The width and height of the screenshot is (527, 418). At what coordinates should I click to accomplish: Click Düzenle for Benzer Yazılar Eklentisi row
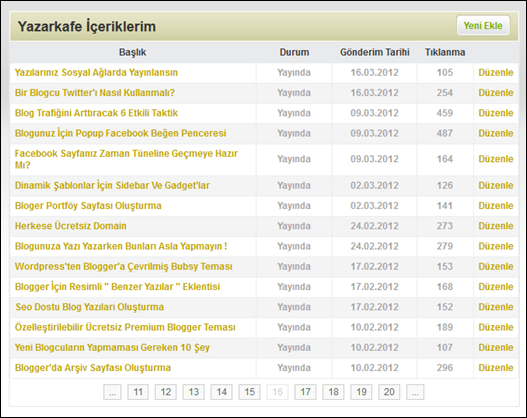496,287
